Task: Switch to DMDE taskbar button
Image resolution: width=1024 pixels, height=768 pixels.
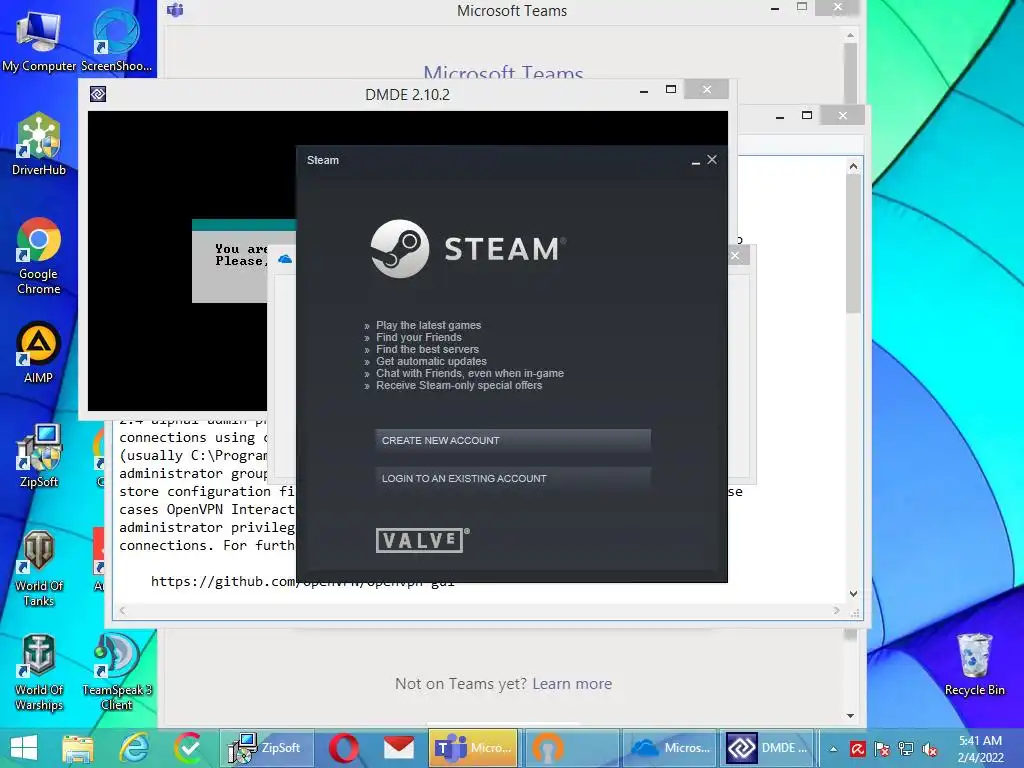Action: [767, 748]
